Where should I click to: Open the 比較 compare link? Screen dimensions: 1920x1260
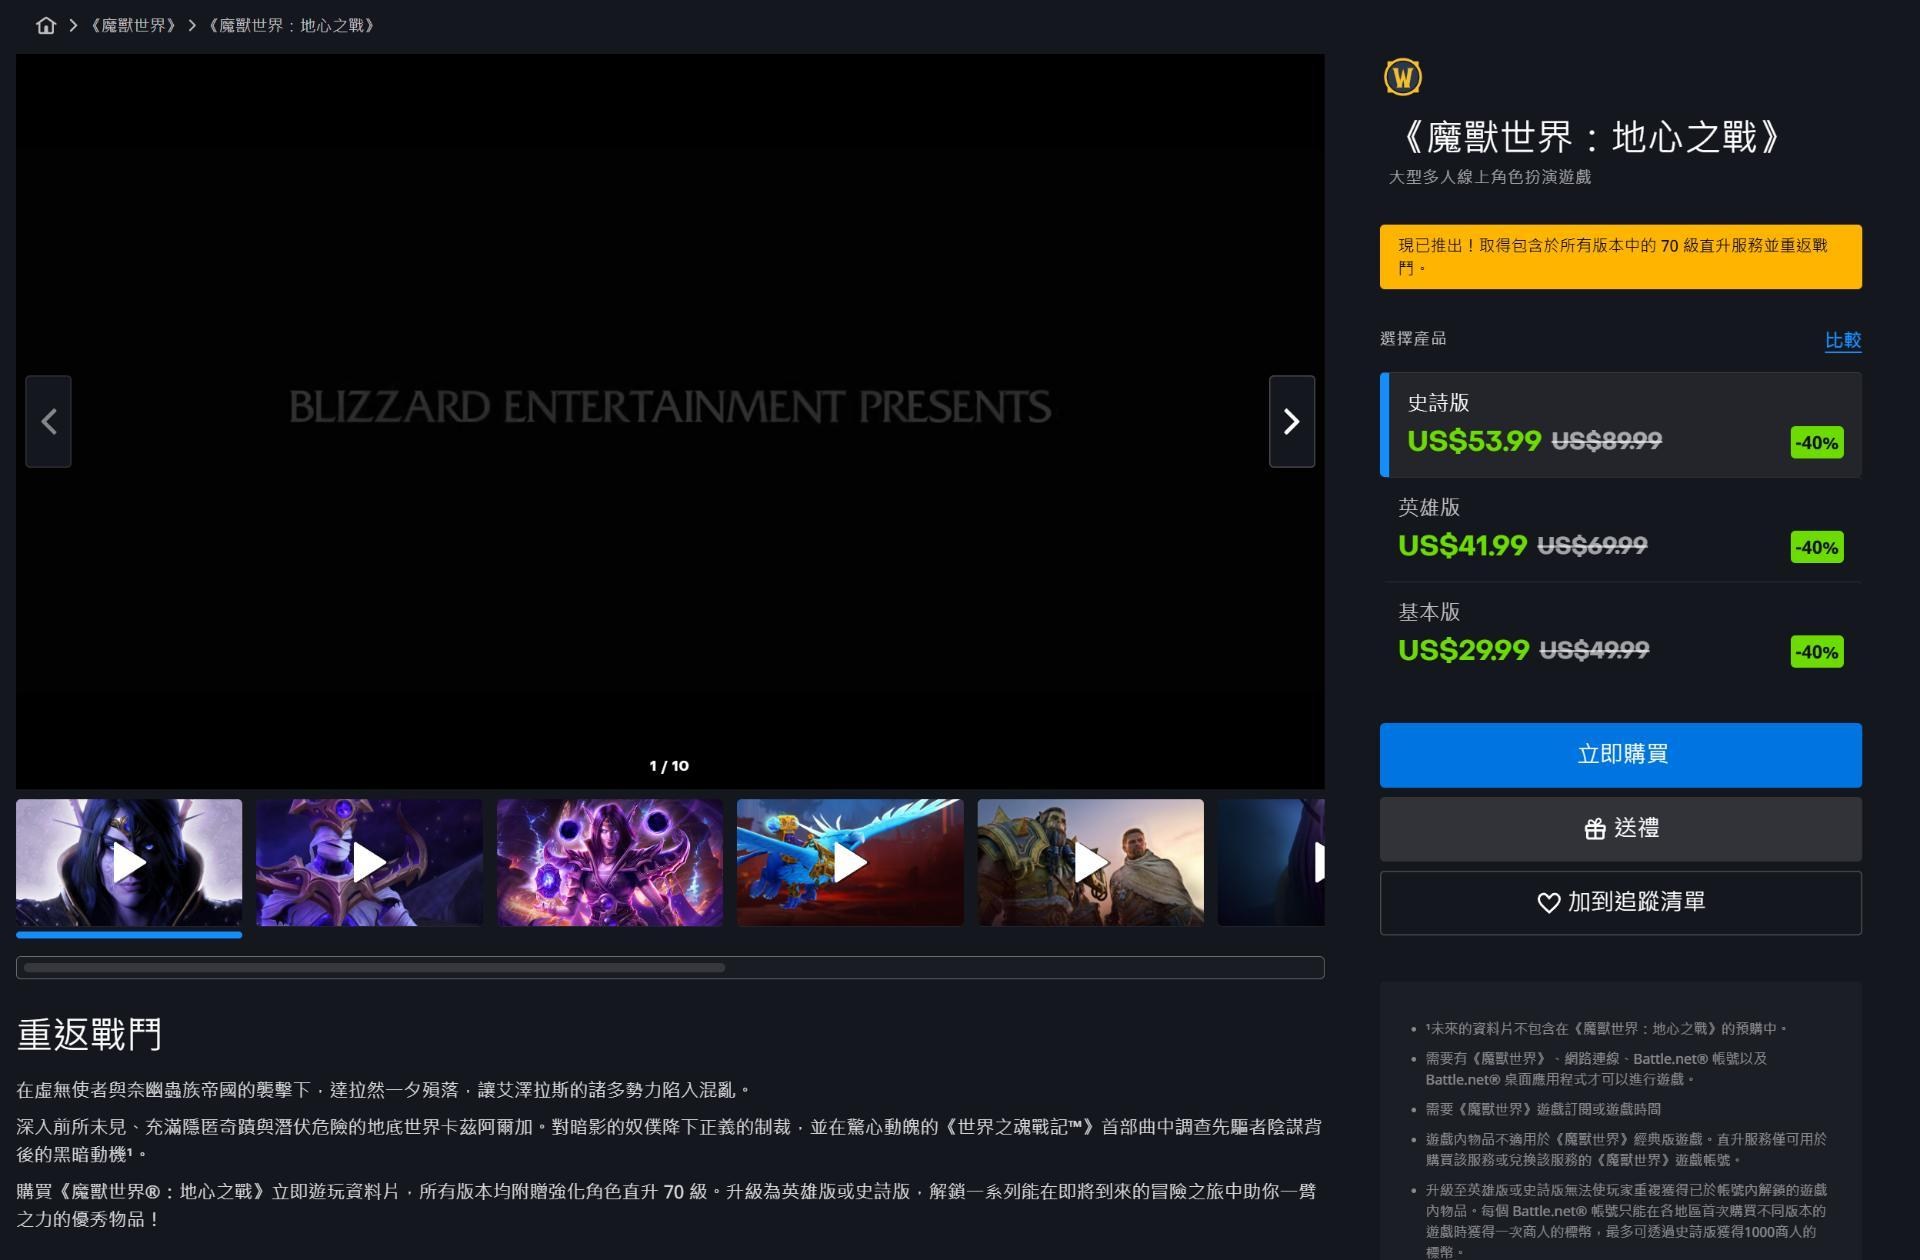point(1842,340)
